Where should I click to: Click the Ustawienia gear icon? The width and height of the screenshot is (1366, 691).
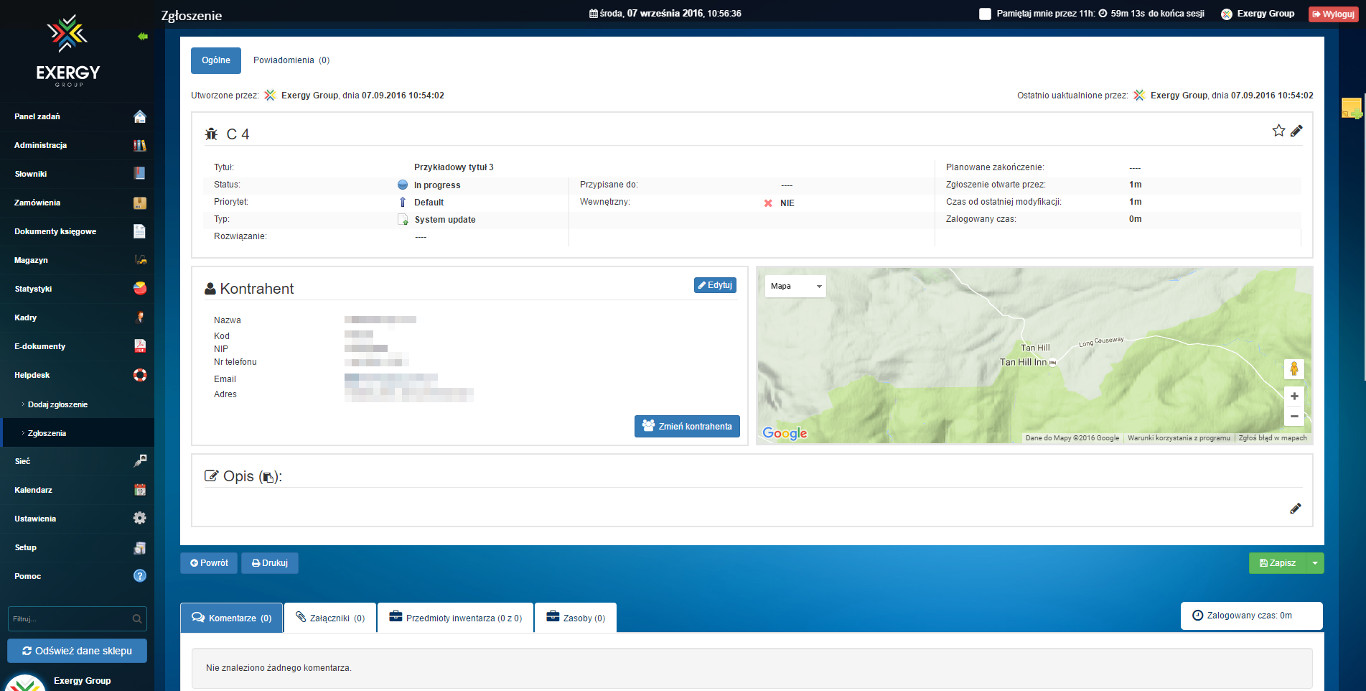(x=140, y=519)
